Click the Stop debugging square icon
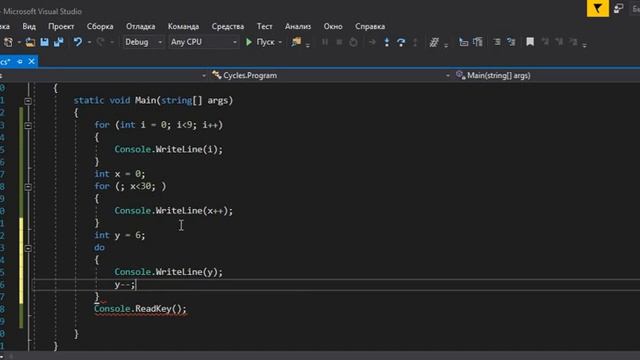This screenshot has height=360, width=640. tap(339, 42)
